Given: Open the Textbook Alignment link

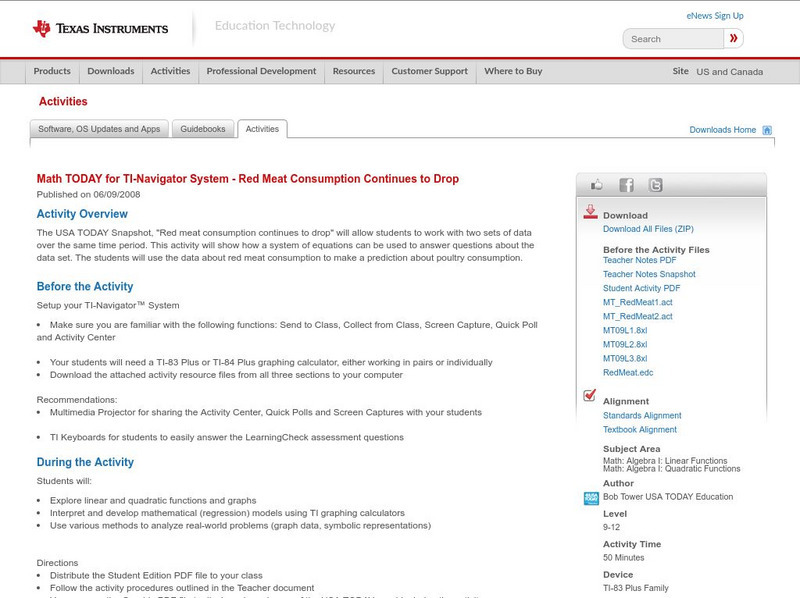Looking at the screenshot, I should pos(640,430).
